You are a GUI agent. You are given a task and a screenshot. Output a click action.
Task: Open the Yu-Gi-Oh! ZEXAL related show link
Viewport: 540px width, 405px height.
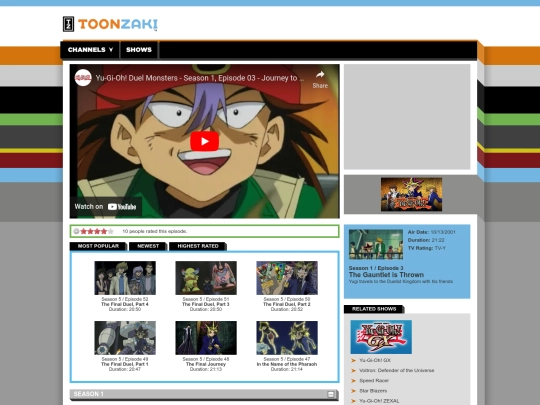point(379,401)
